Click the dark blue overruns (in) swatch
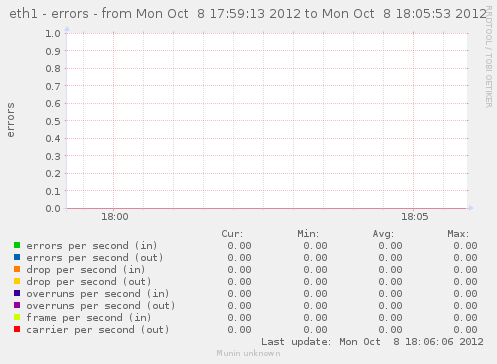The width and height of the screenshot is (497, 364). coord(17,293)
